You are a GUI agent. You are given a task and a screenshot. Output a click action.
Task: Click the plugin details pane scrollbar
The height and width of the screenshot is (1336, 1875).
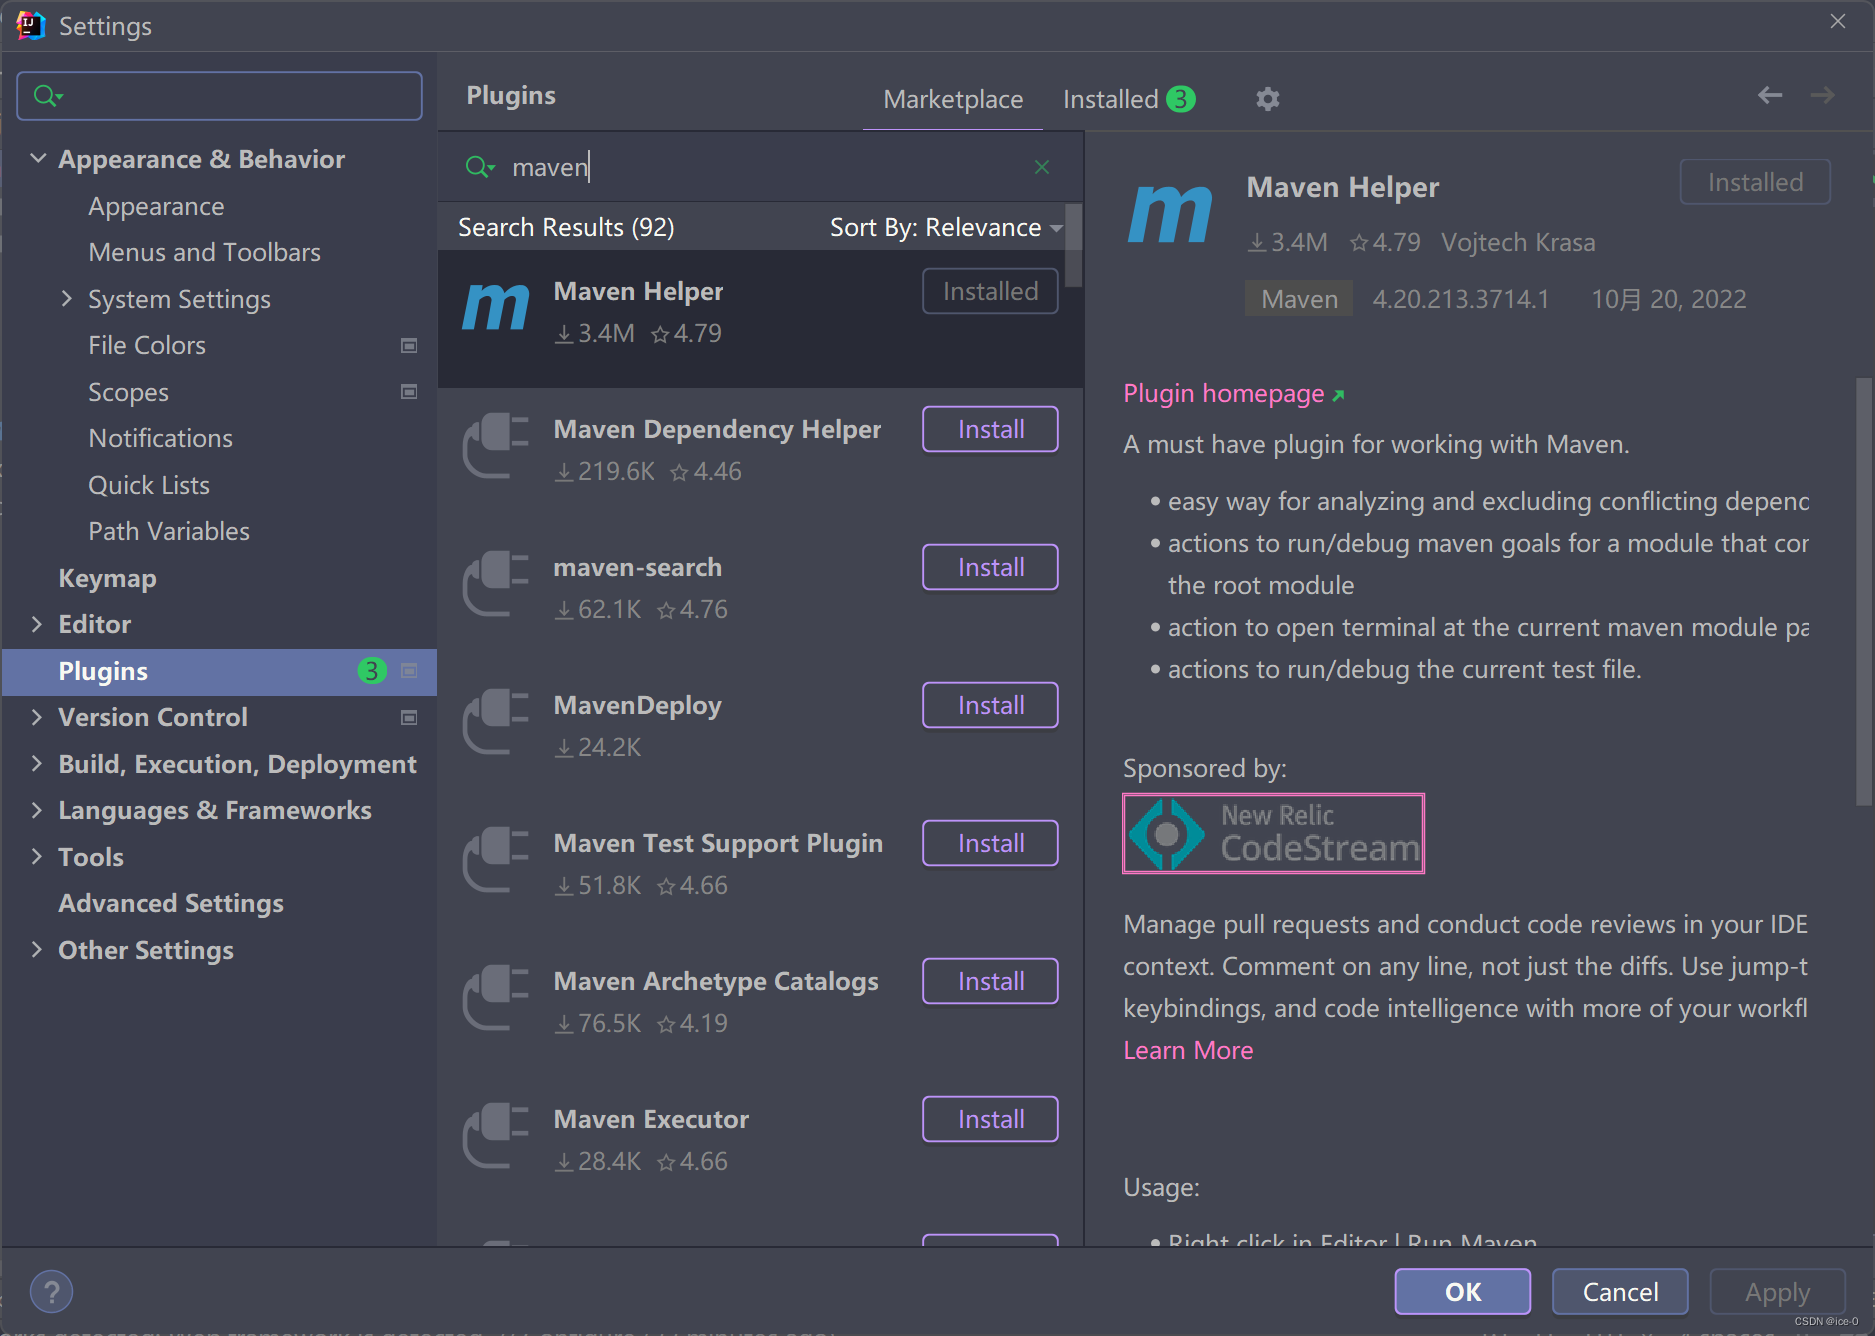1864,590
